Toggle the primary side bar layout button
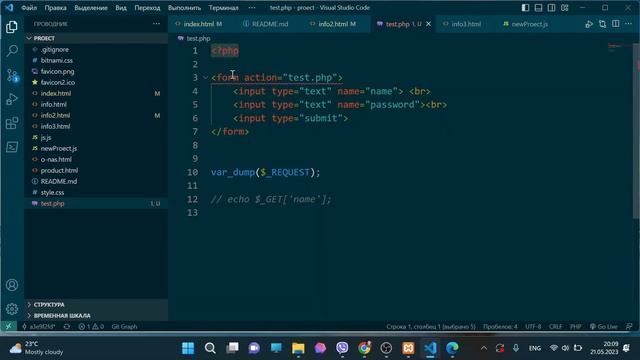 click(x=525, y=8)
